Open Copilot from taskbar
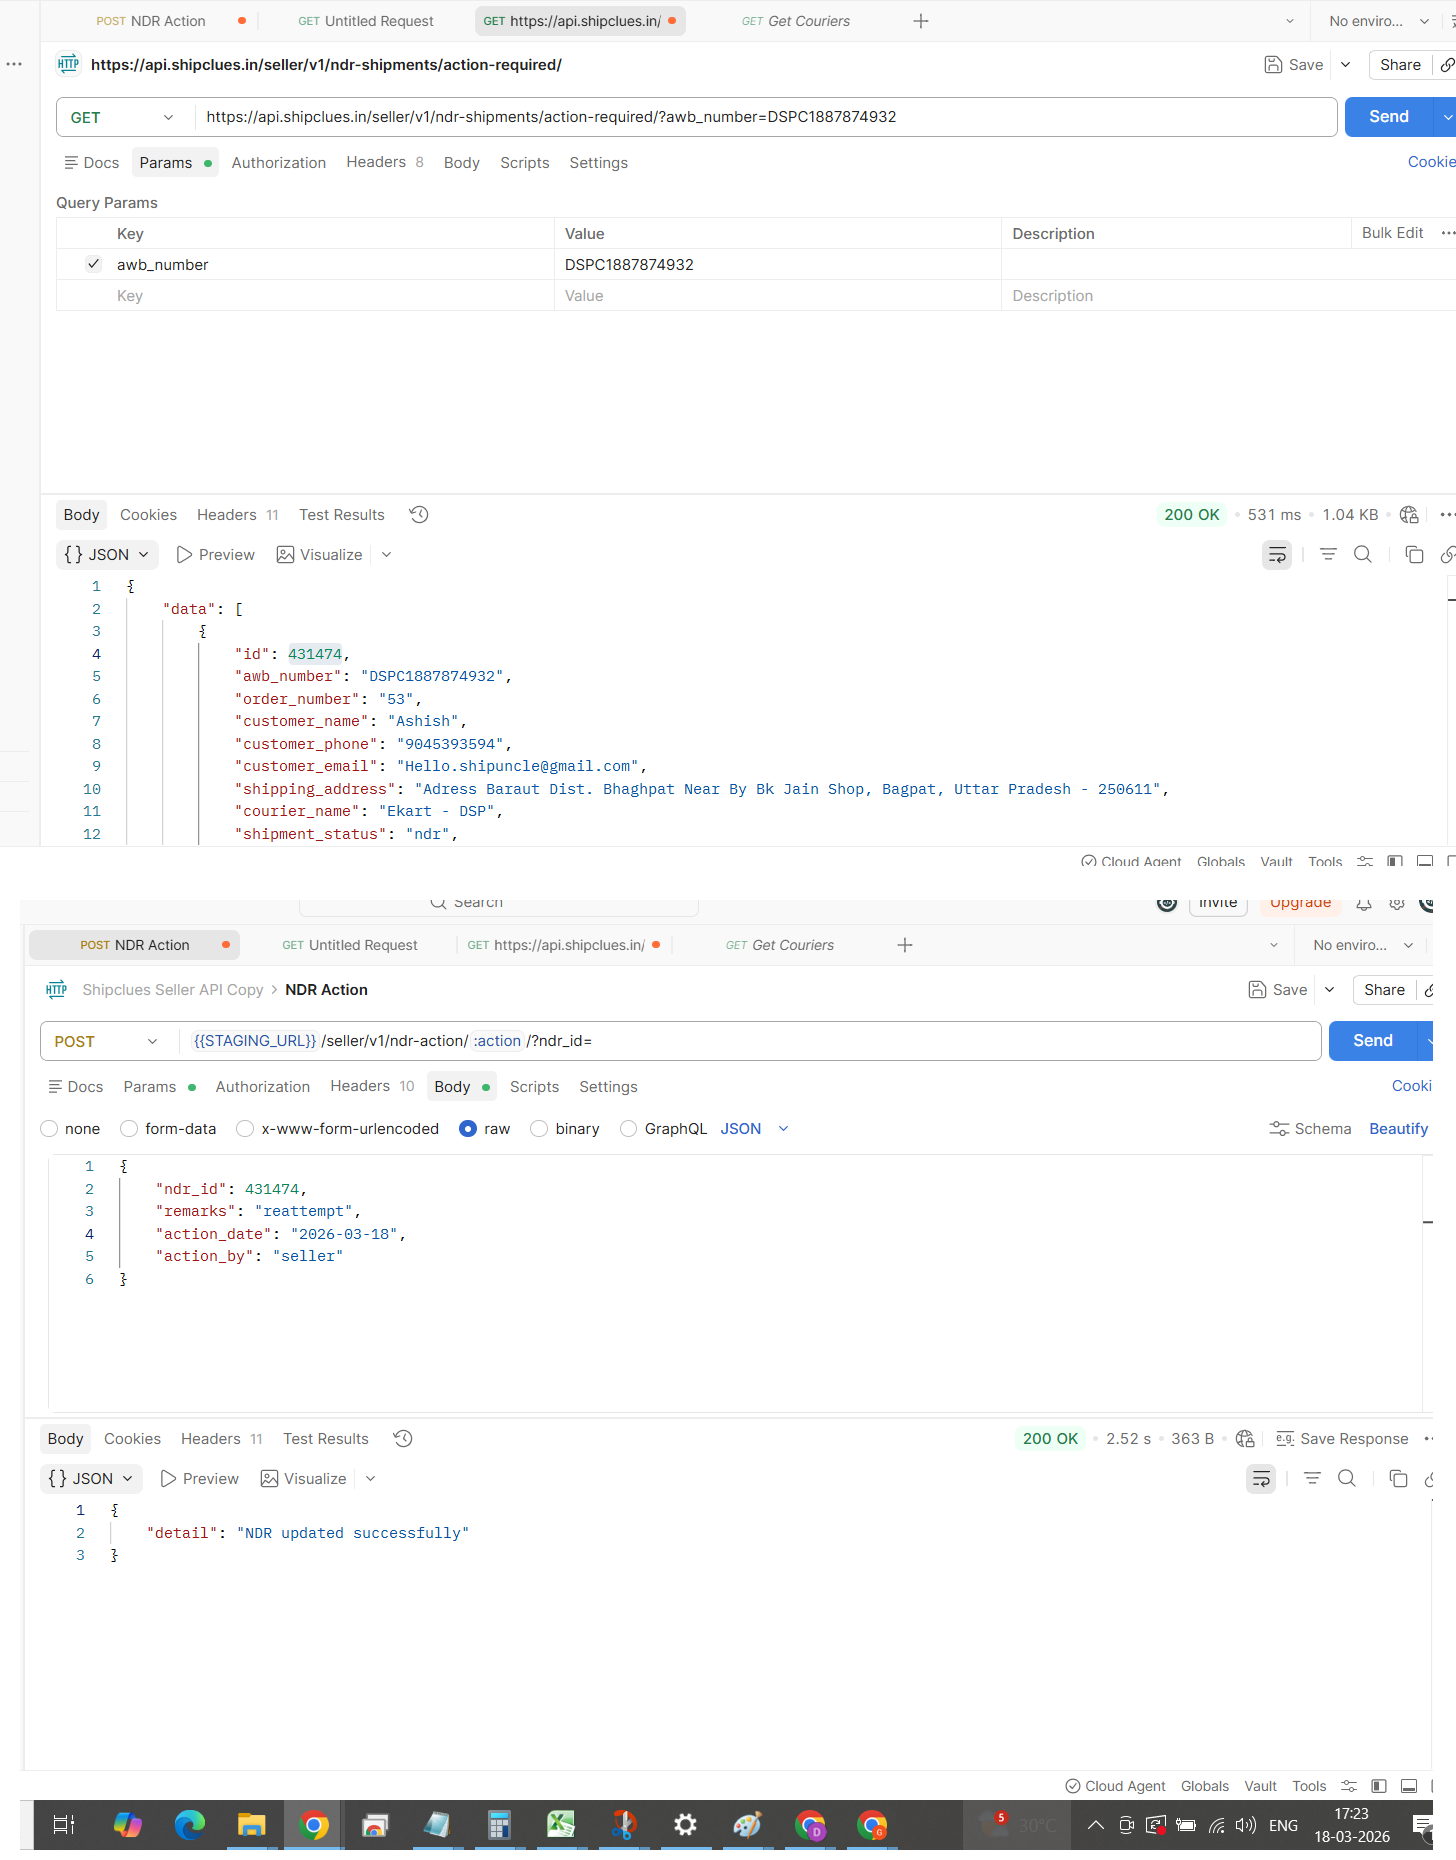The image size is (1456, 1860). (x=128, y=1825)
